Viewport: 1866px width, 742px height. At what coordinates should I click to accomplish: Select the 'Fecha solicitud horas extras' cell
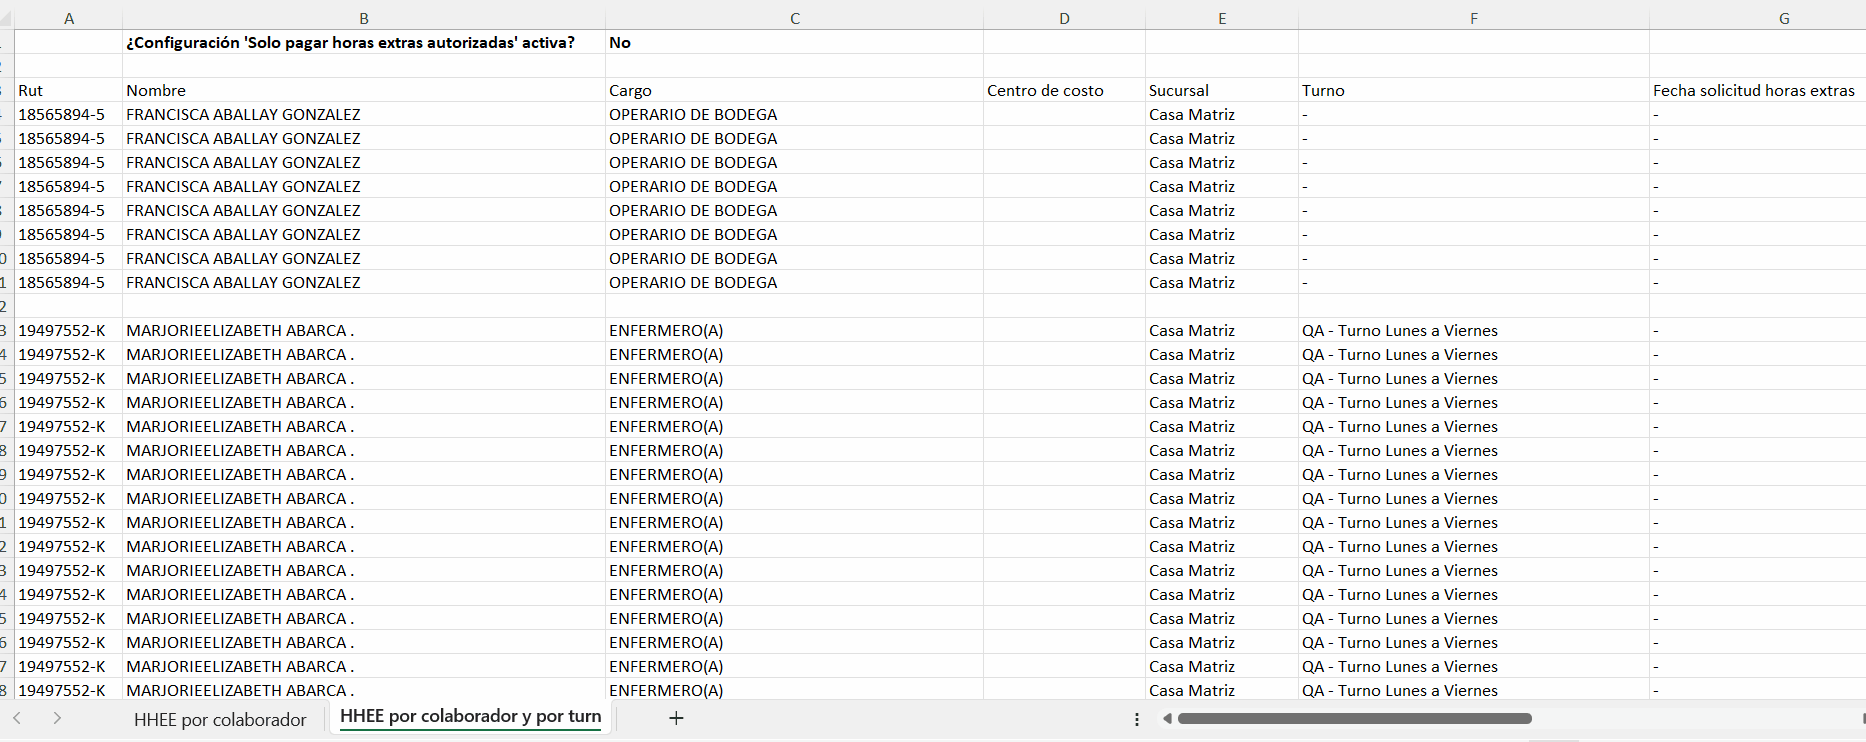pyautogui.click(x=1757, y=90)
